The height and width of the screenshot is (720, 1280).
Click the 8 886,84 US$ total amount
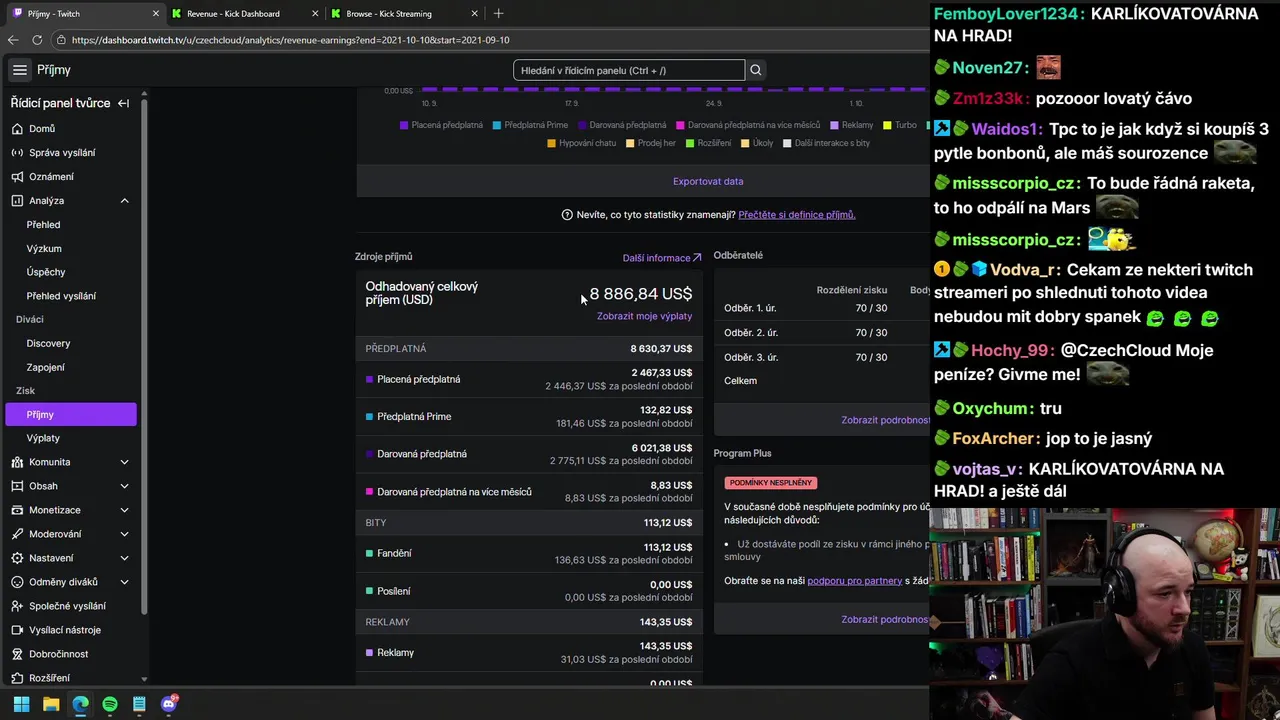[x=641, y=294]
